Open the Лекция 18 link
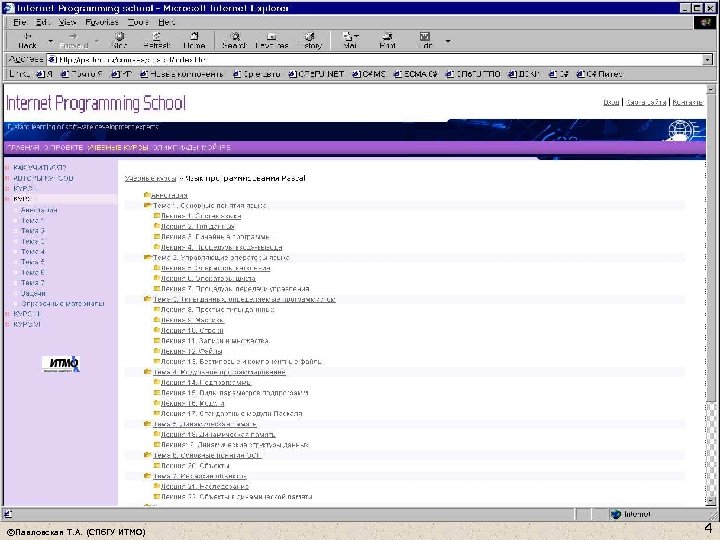 218,434
